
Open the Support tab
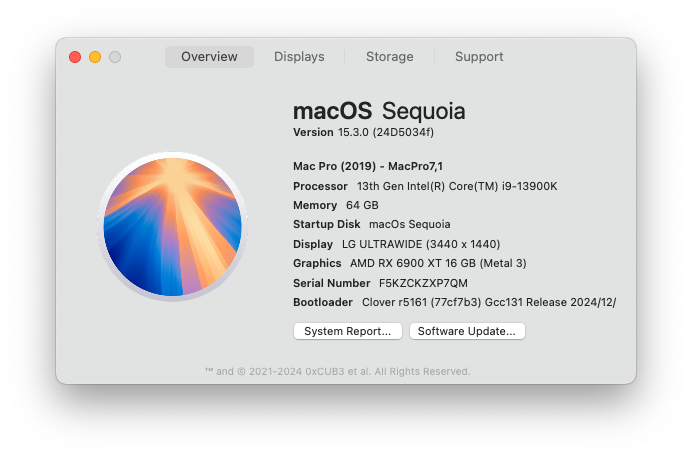coord(479,57)
